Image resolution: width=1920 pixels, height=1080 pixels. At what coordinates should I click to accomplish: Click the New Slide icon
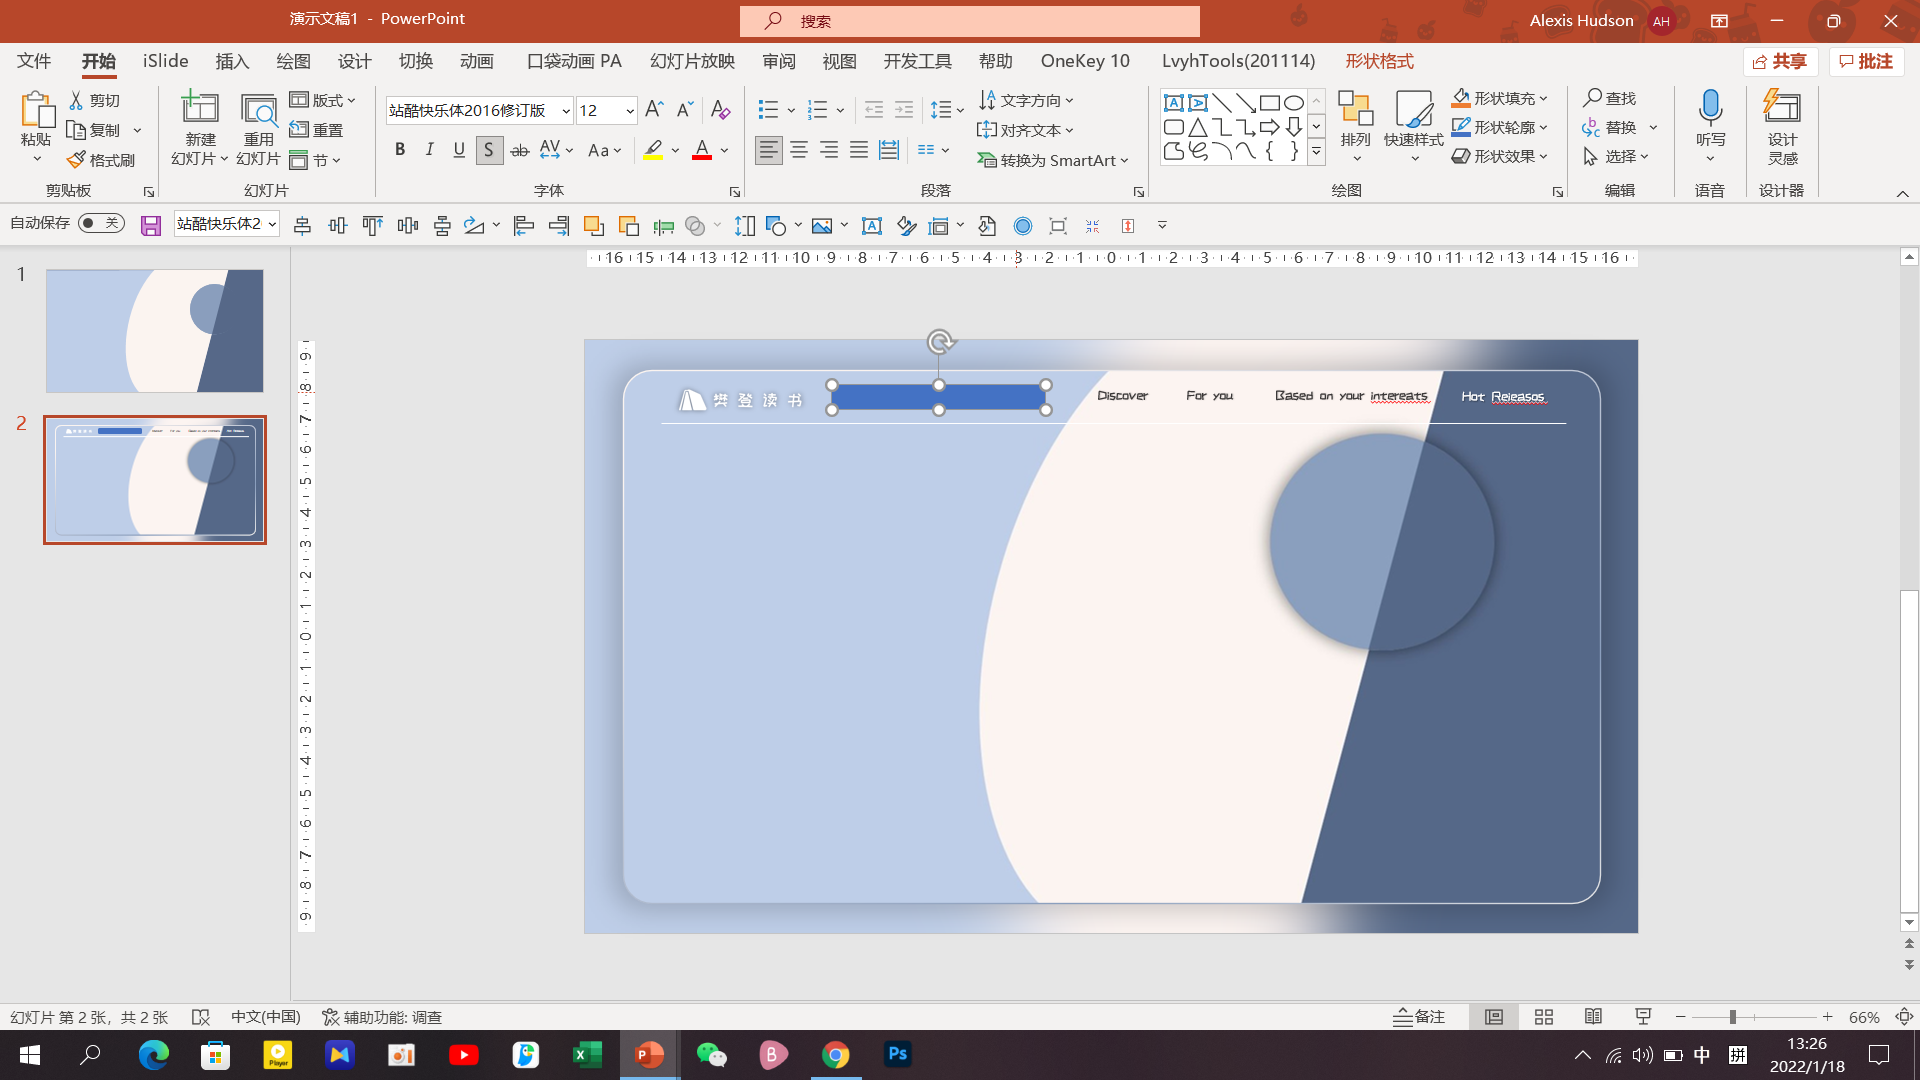coord(200,109)
